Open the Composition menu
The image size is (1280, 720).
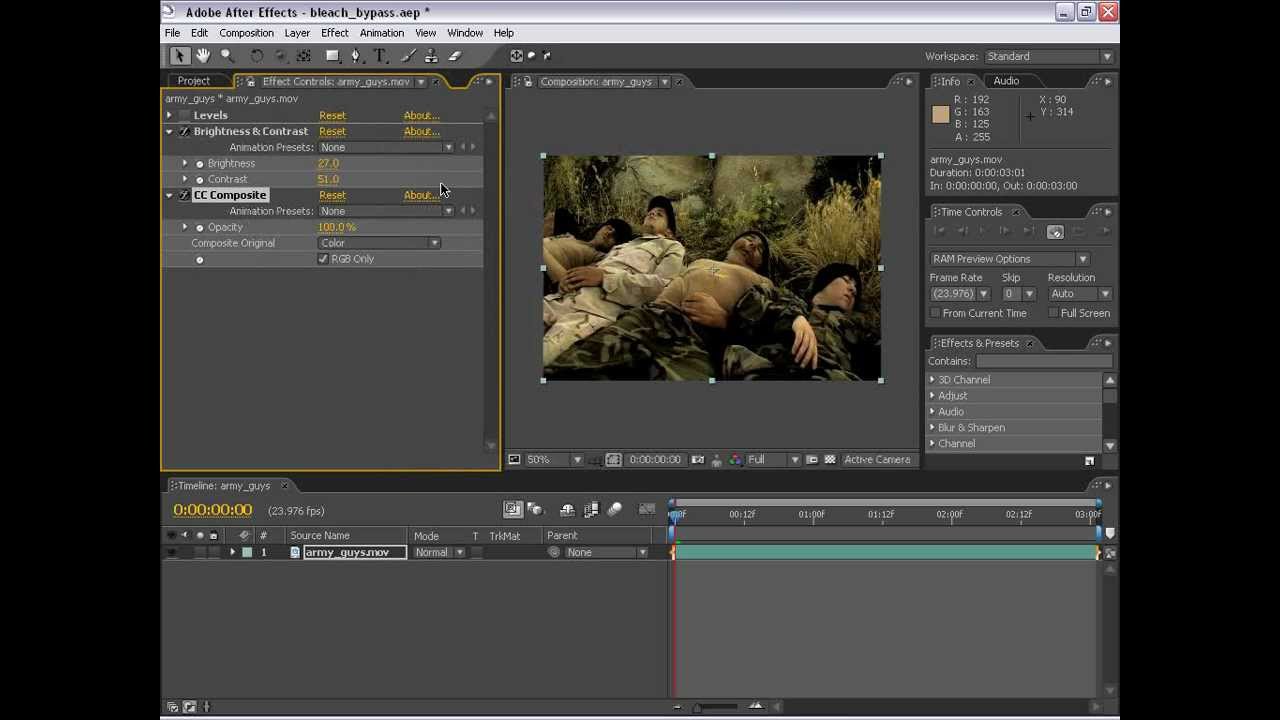pos(246,33)
